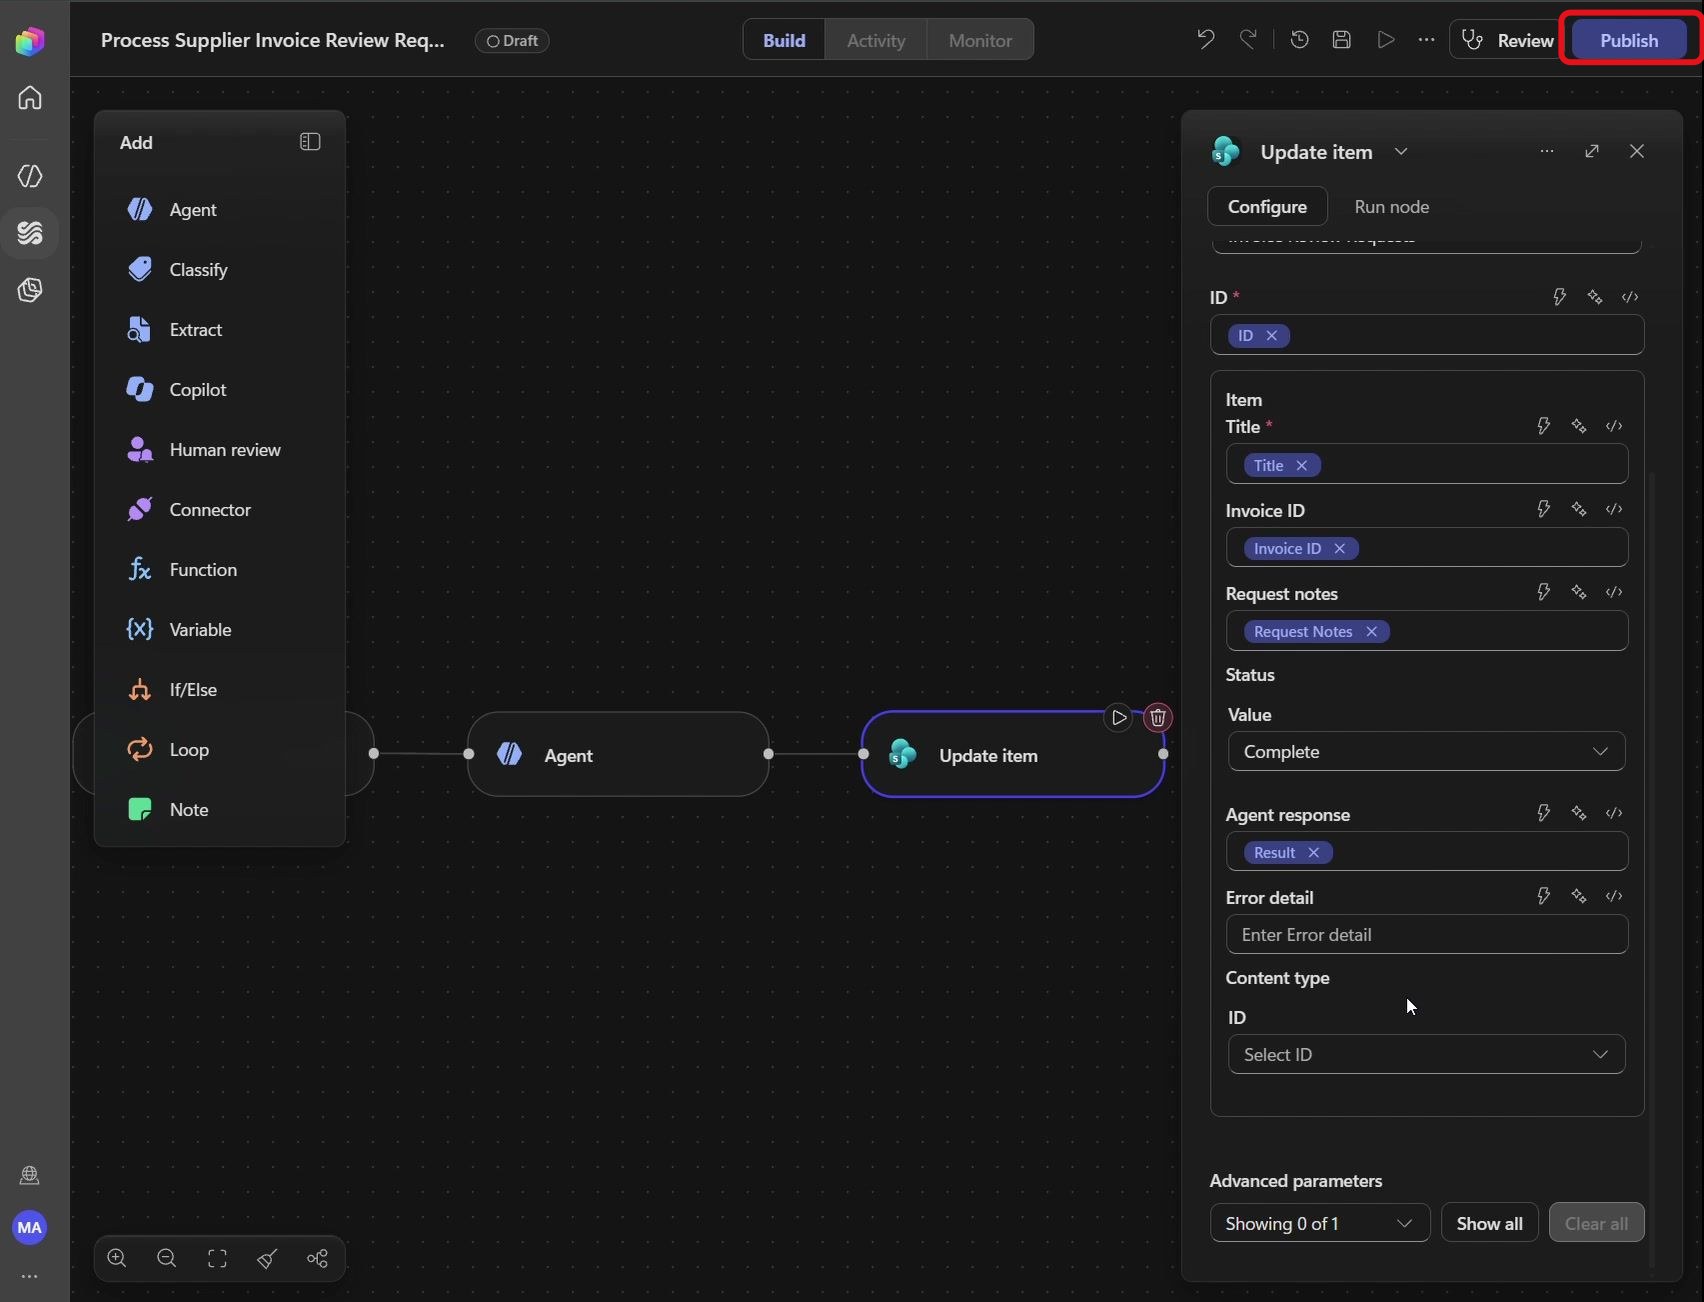Switch to the Activity tab
1704x1302 pixels.
point(876,40)
